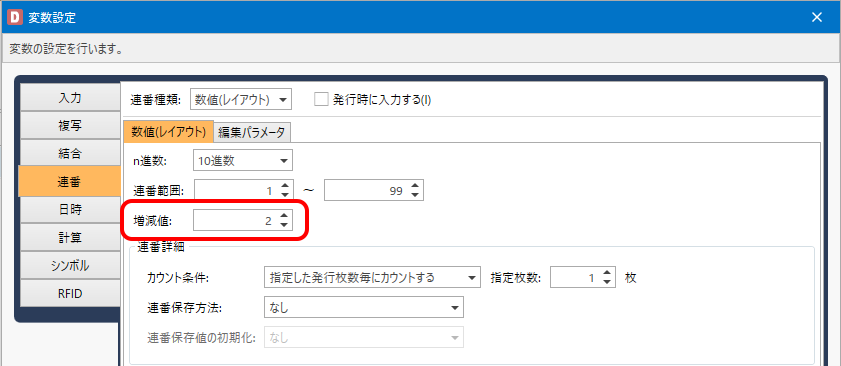841x366 pixels.
Task: Expand the 連番保存方法 dropdown
Action: point(364,308)
